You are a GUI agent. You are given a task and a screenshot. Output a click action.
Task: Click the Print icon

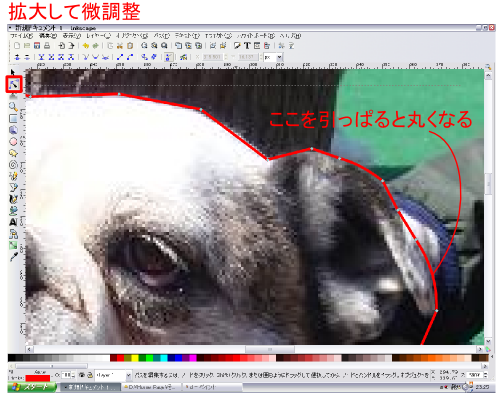point(47,46)
